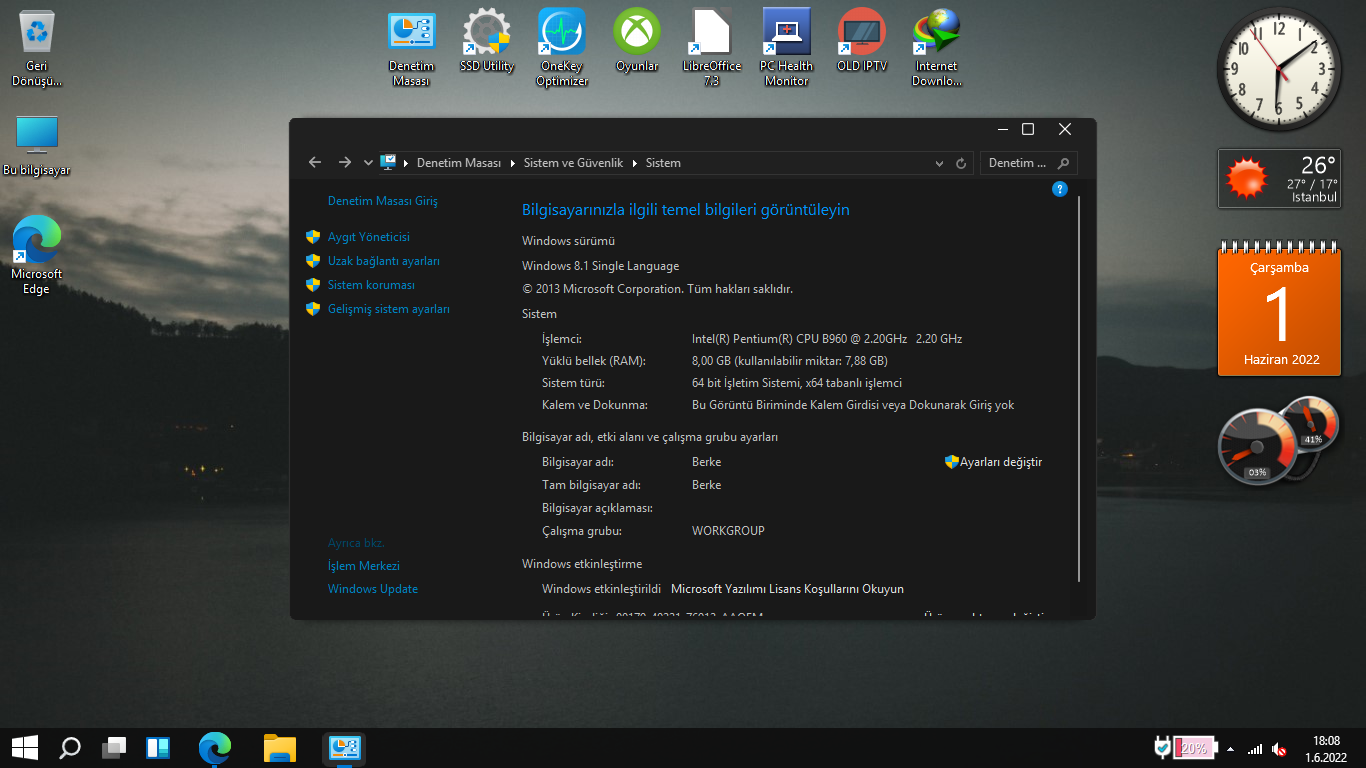Open recent locations dropdown arrow
This screenshot has height=768, width=1366.
coord(368,163)
